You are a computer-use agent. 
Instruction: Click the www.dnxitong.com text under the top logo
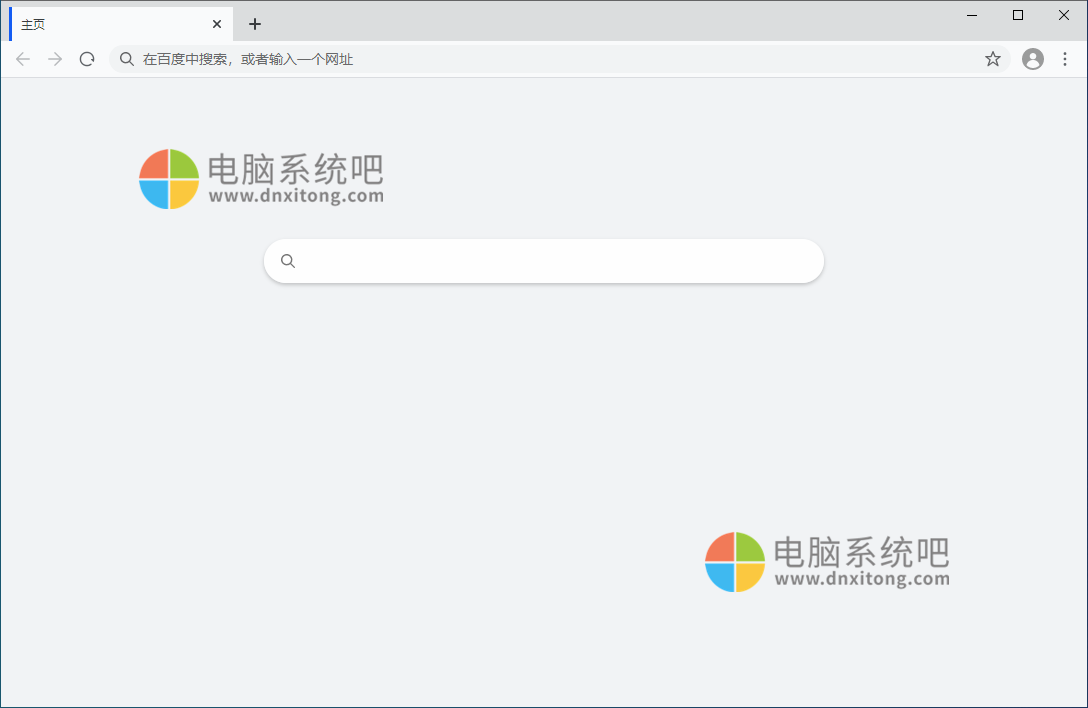click(297, 198)
